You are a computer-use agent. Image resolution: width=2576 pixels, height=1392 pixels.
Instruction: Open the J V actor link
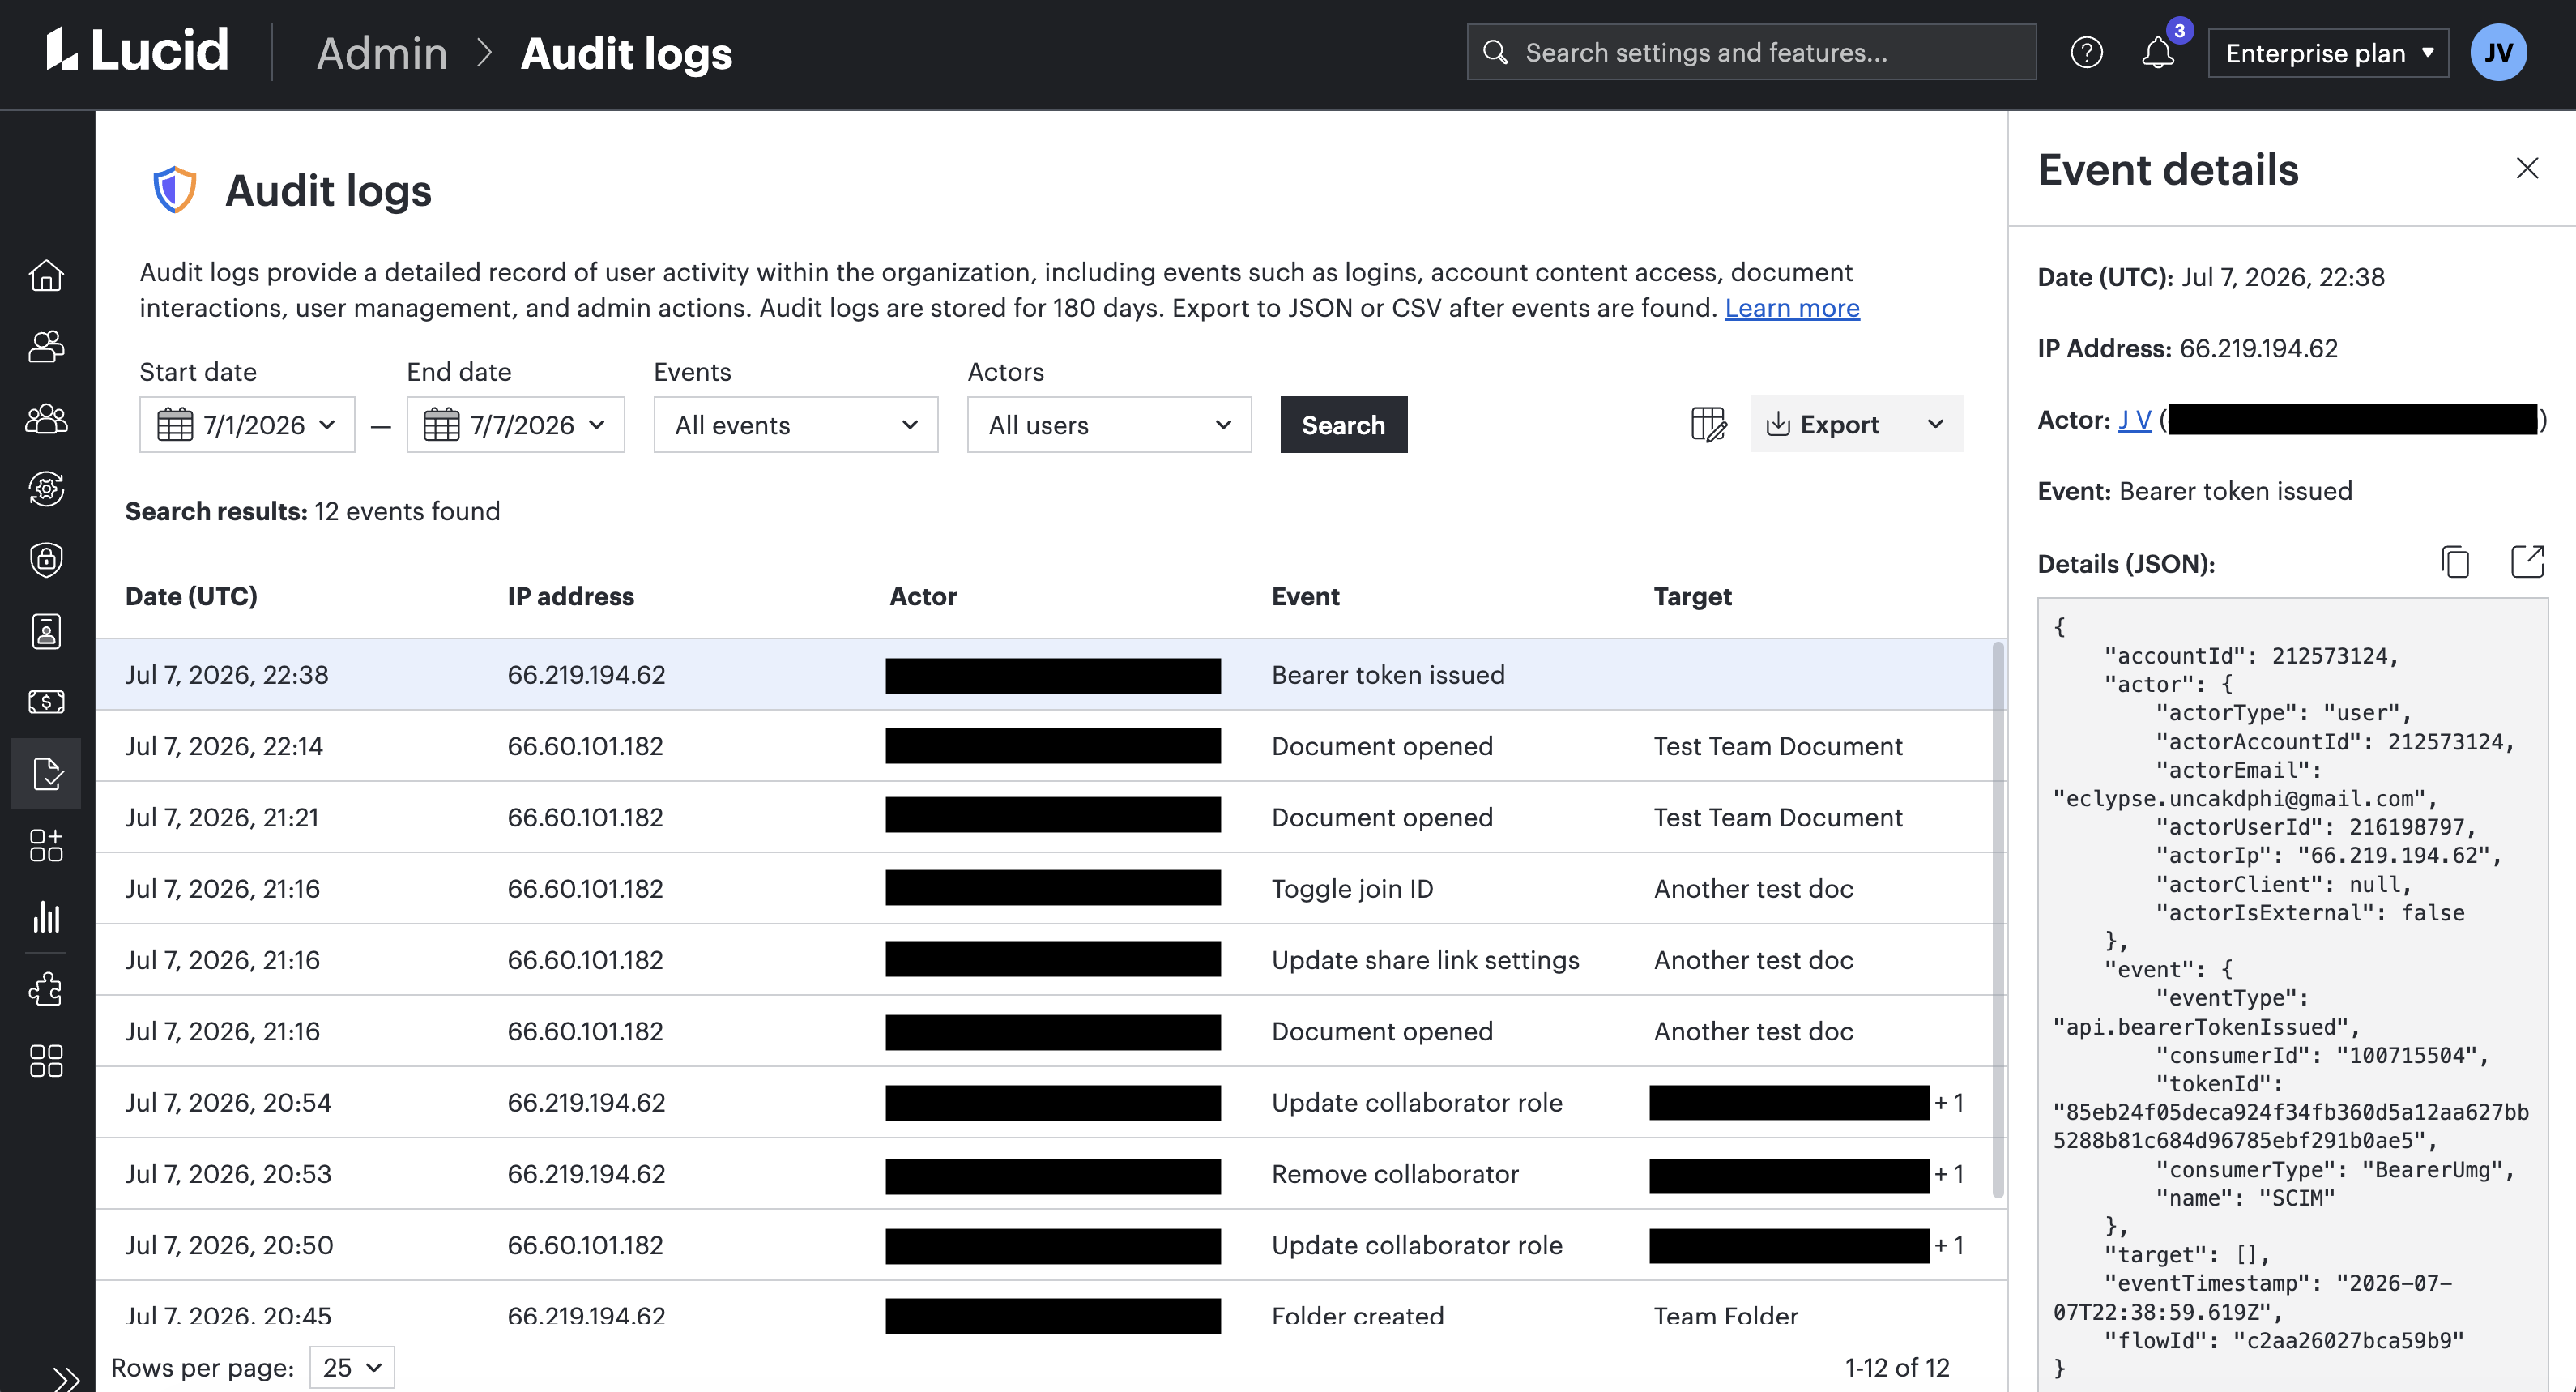2134,420
